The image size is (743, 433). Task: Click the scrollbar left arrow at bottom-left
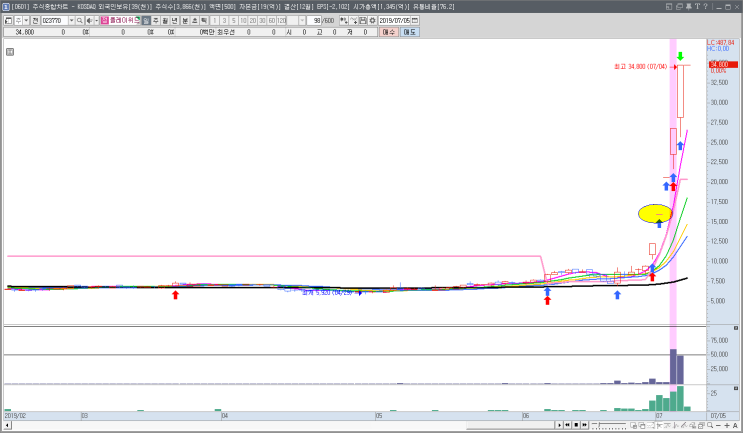[8, 425]
